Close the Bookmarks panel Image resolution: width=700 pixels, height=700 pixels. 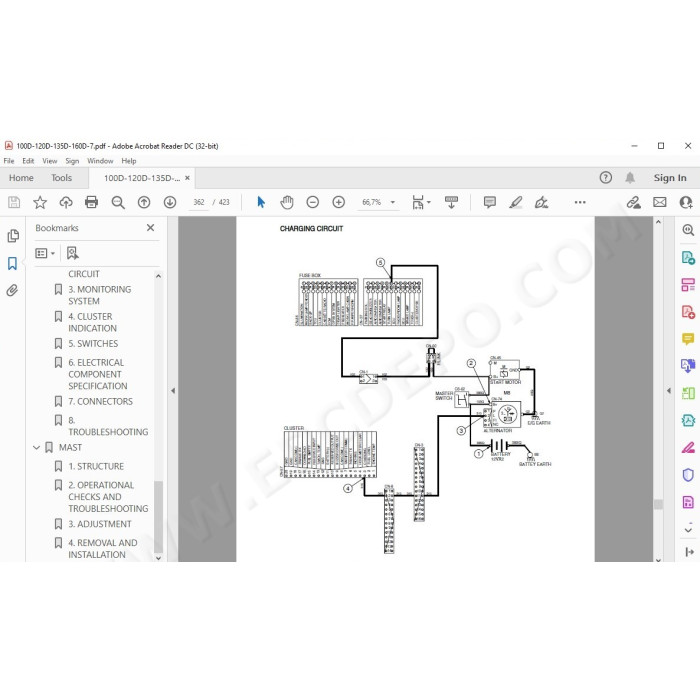click(150, 228)
